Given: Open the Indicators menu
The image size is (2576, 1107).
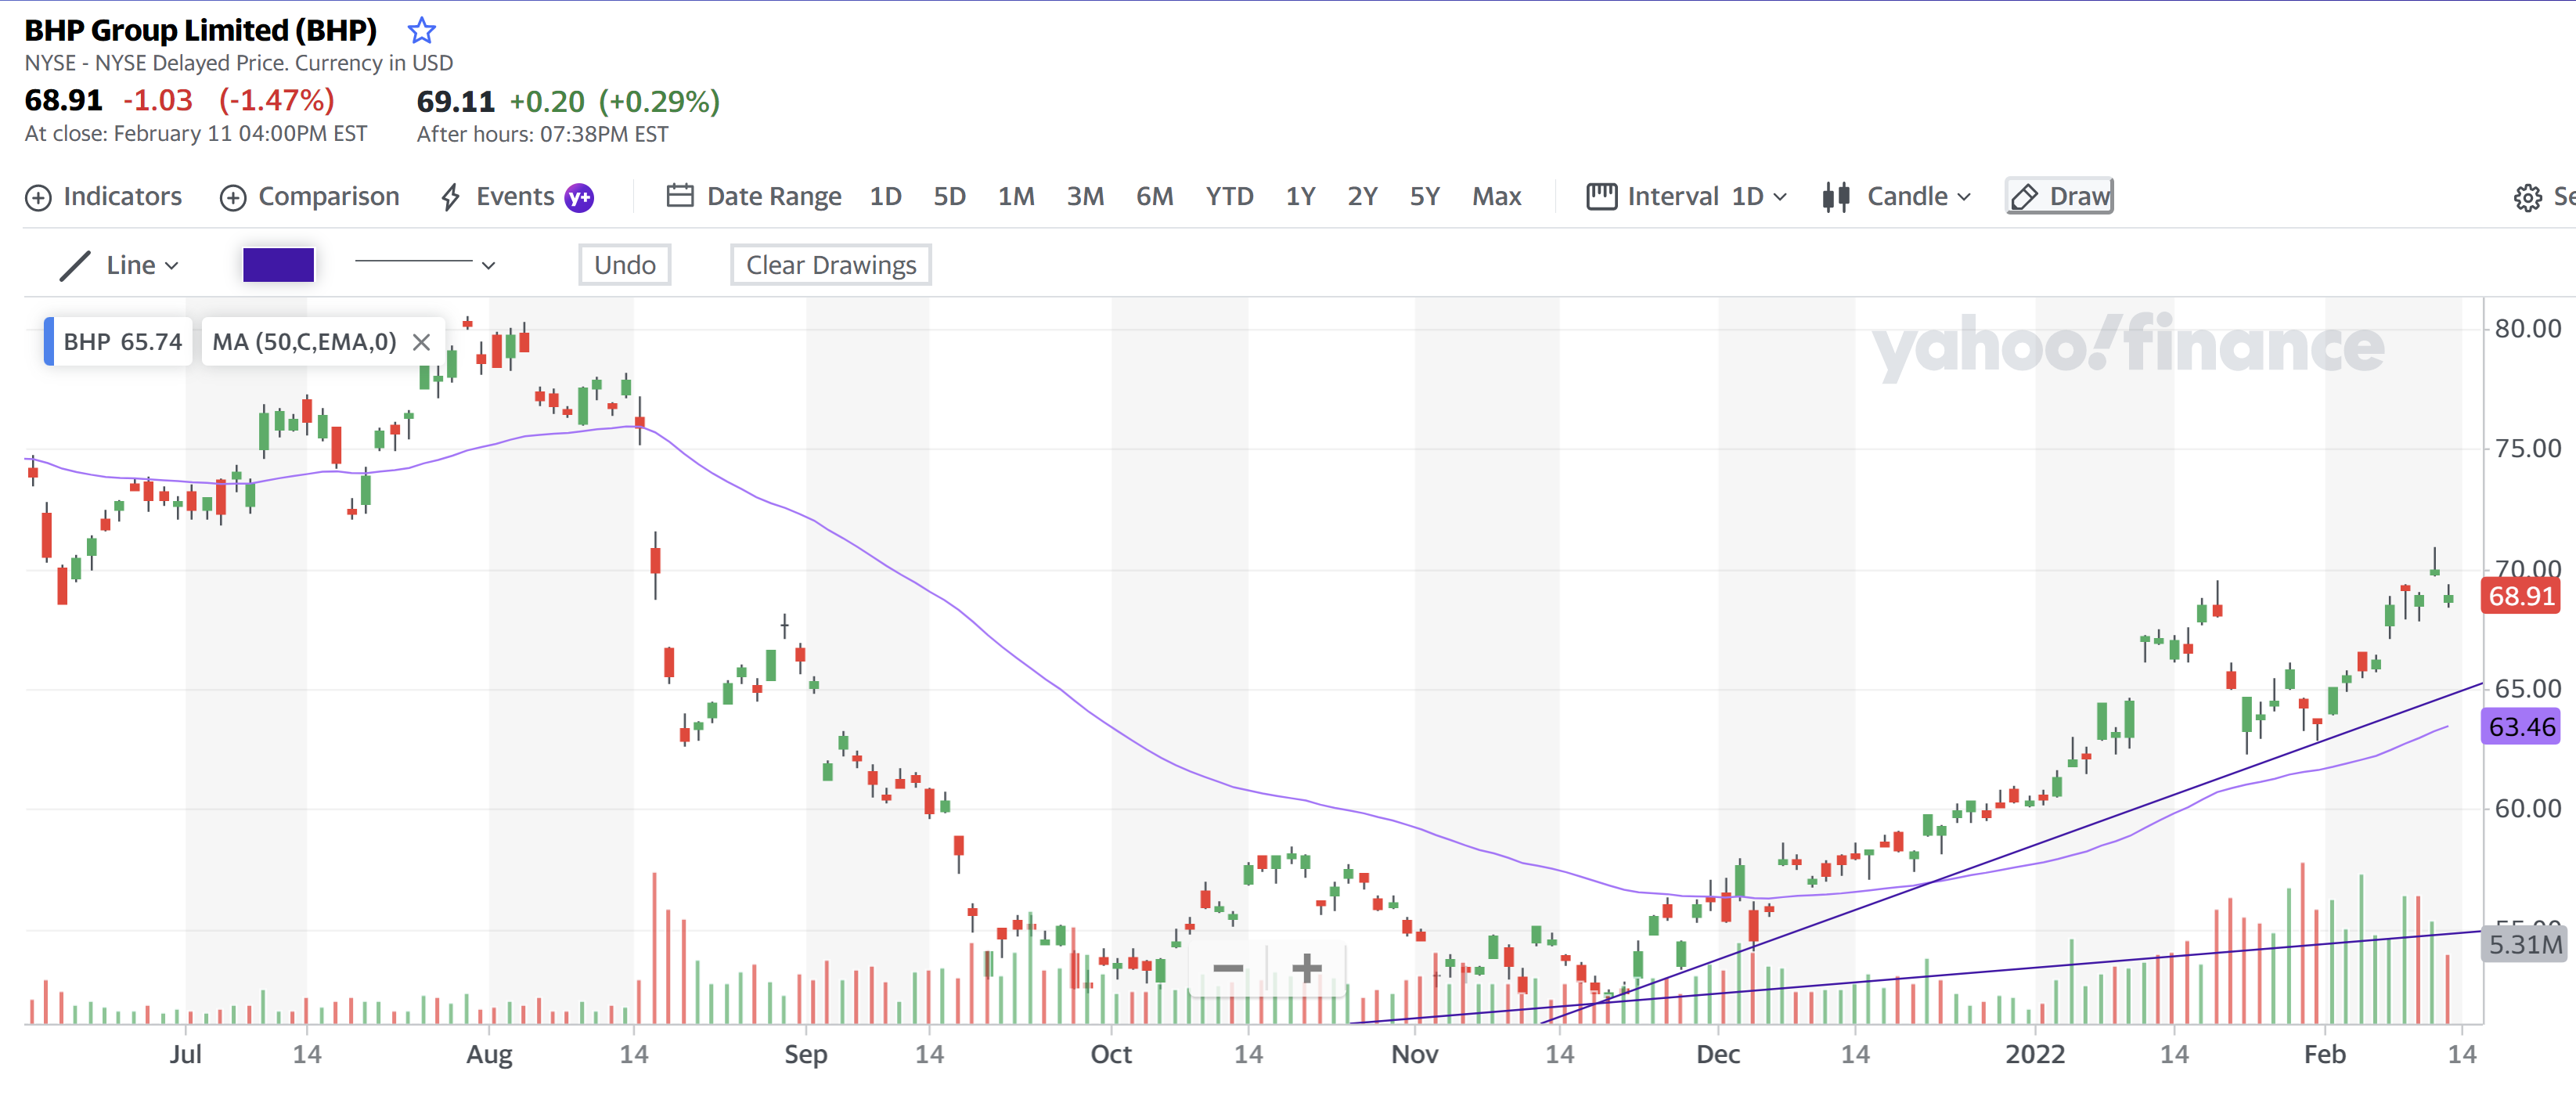Looking at the screenshot, I should coord(104,197).
